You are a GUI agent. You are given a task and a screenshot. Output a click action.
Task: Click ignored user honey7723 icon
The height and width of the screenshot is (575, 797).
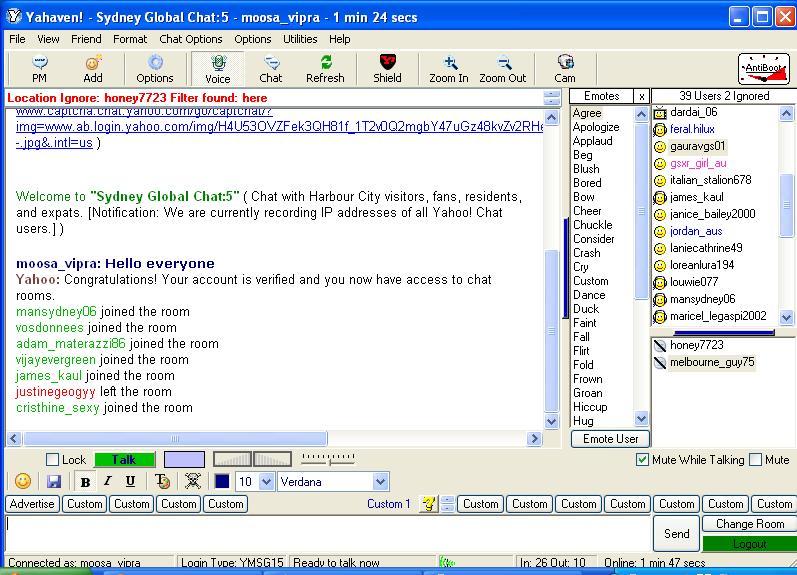pos(660,345)
